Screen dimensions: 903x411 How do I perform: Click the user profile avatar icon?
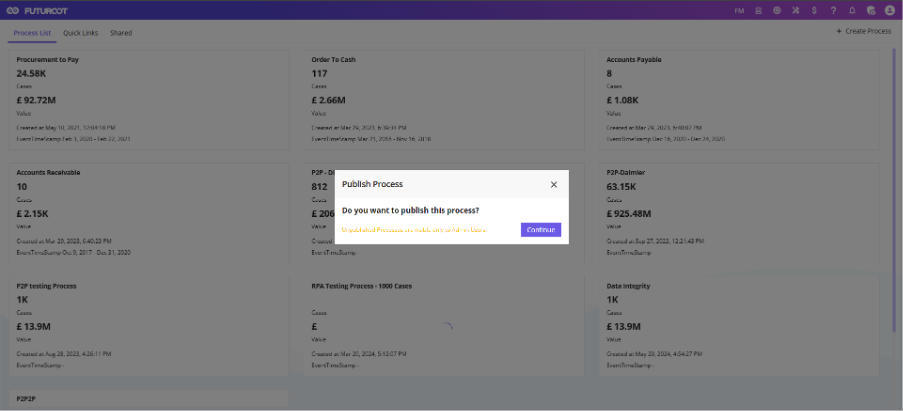[890, 10]
